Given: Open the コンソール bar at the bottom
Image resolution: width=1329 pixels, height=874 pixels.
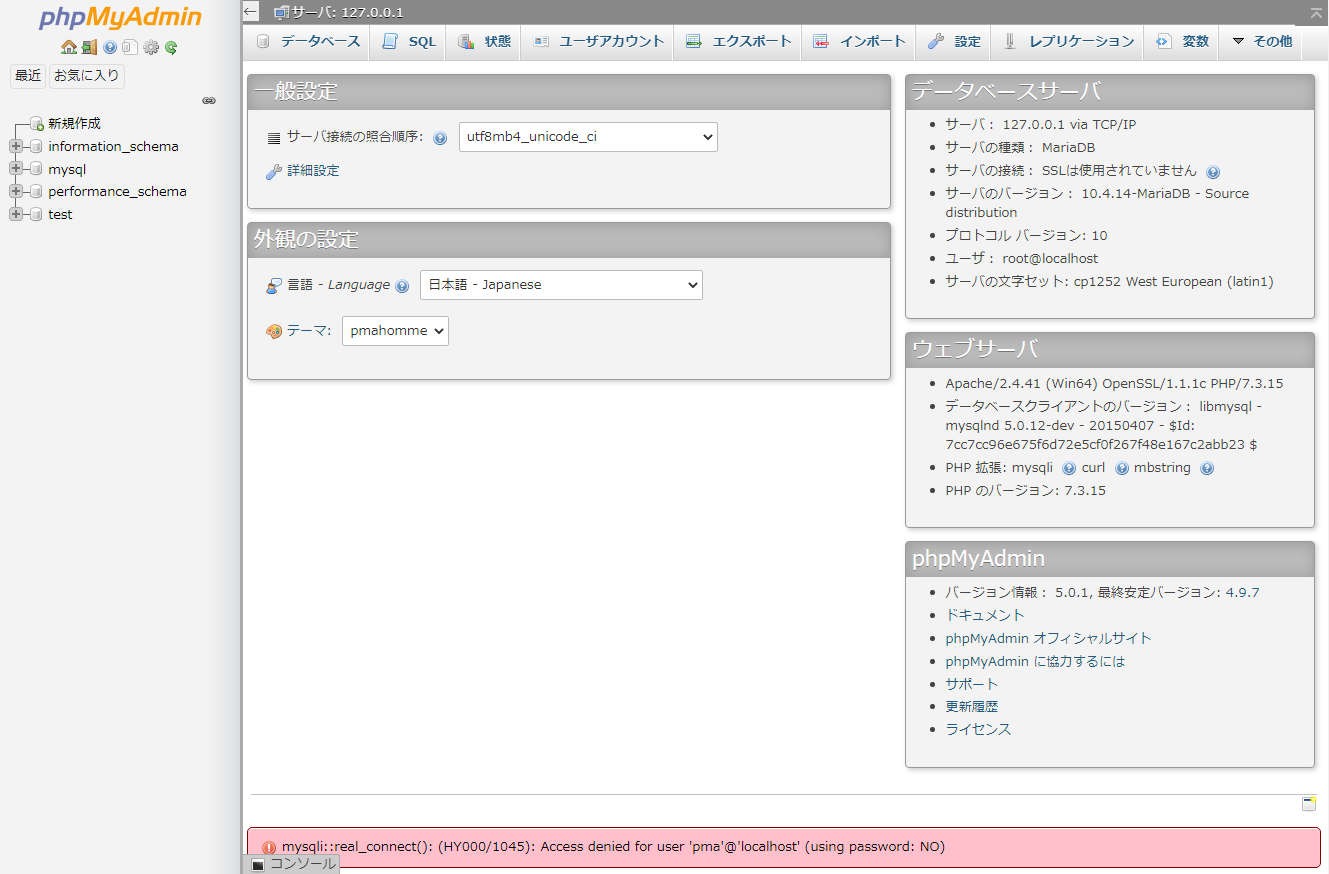Looking at the screenshot, I should 293,864.
